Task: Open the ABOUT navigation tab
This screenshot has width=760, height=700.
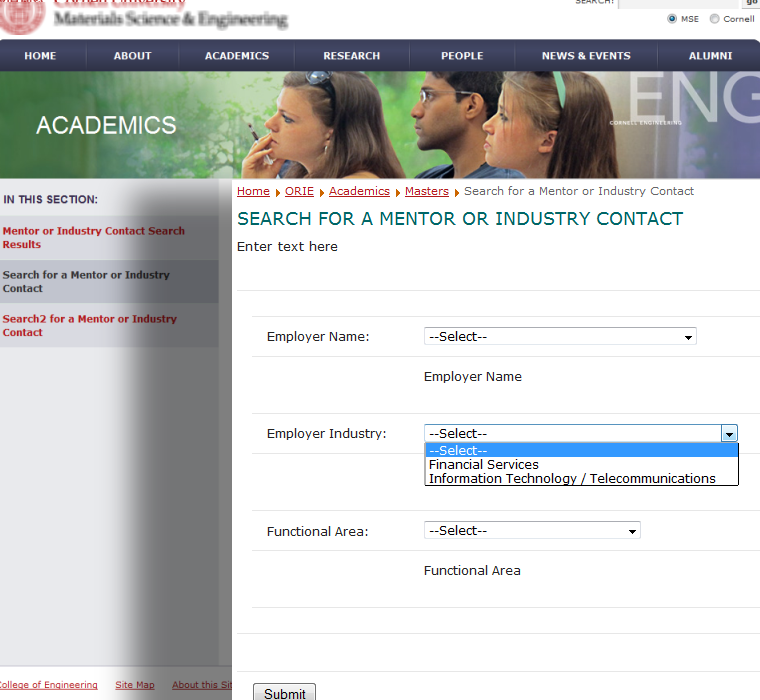Action: pyautogui.click(x=132, y=56)
